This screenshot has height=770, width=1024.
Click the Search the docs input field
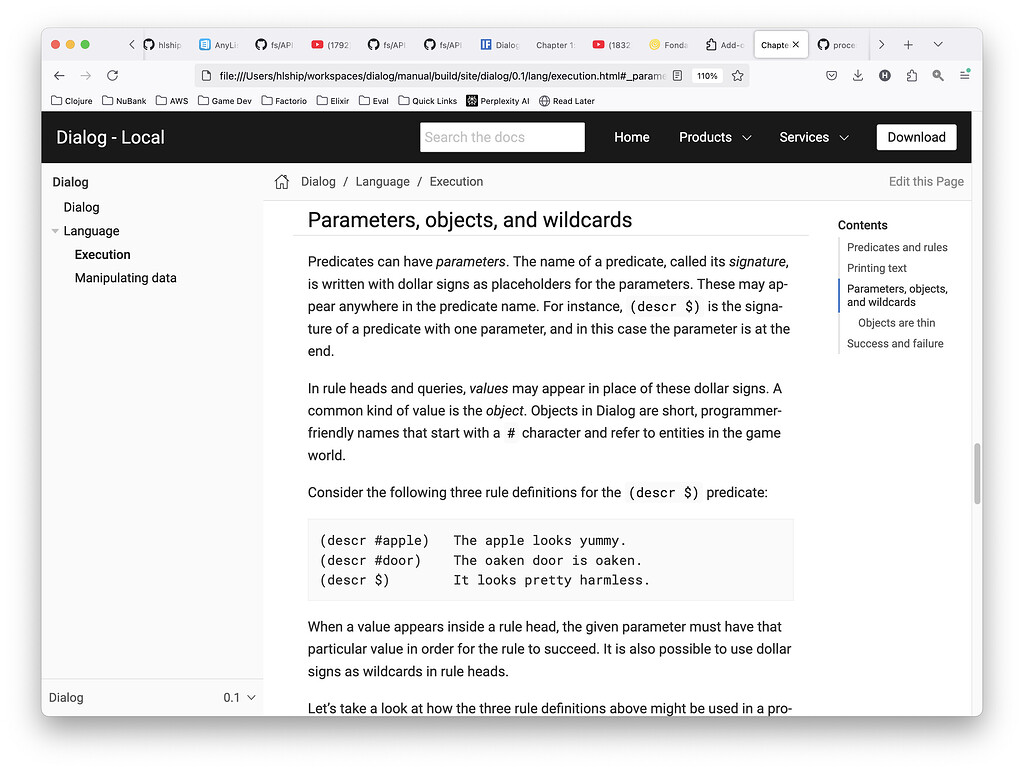pos(502,137)
